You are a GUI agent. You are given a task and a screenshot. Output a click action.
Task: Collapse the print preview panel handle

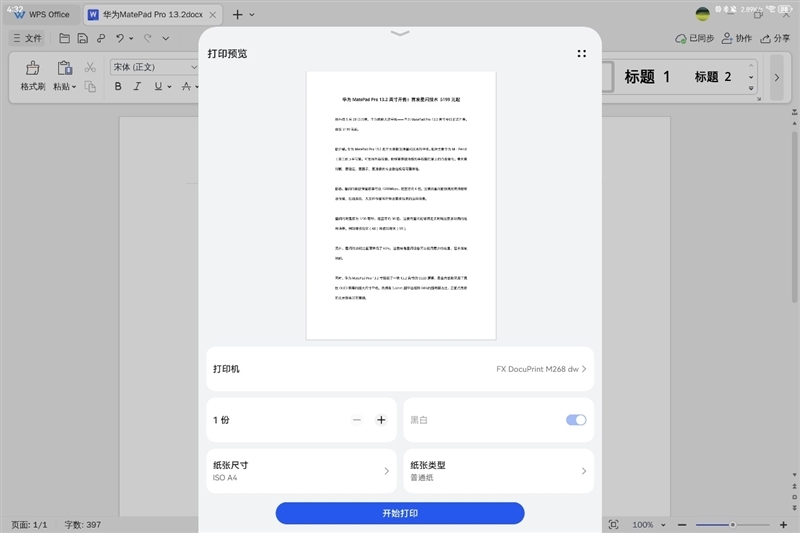tap(400, 33)
